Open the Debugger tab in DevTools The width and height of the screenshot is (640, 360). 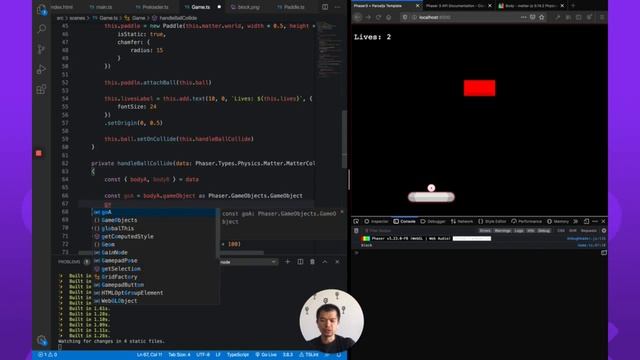pyautogui.click(x=433, y=221)
